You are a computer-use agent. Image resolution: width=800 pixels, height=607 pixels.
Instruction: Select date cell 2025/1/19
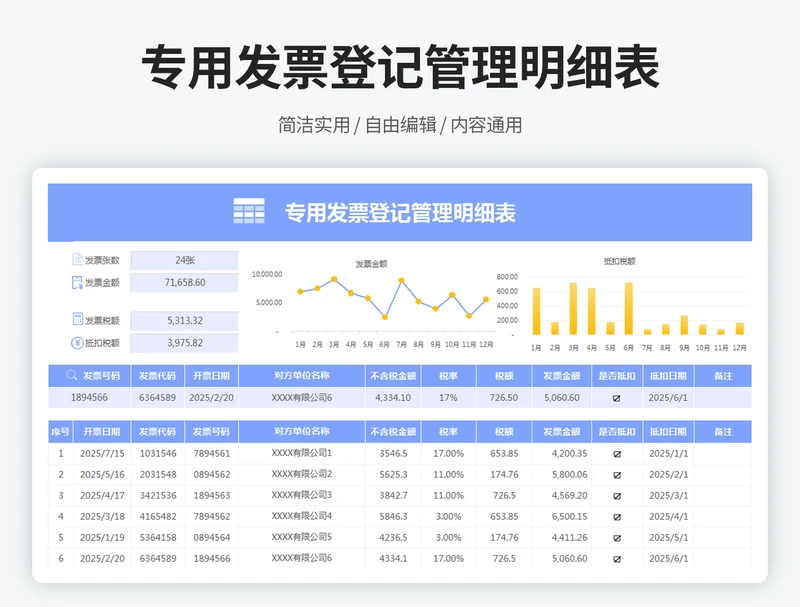tap(102, 537)
